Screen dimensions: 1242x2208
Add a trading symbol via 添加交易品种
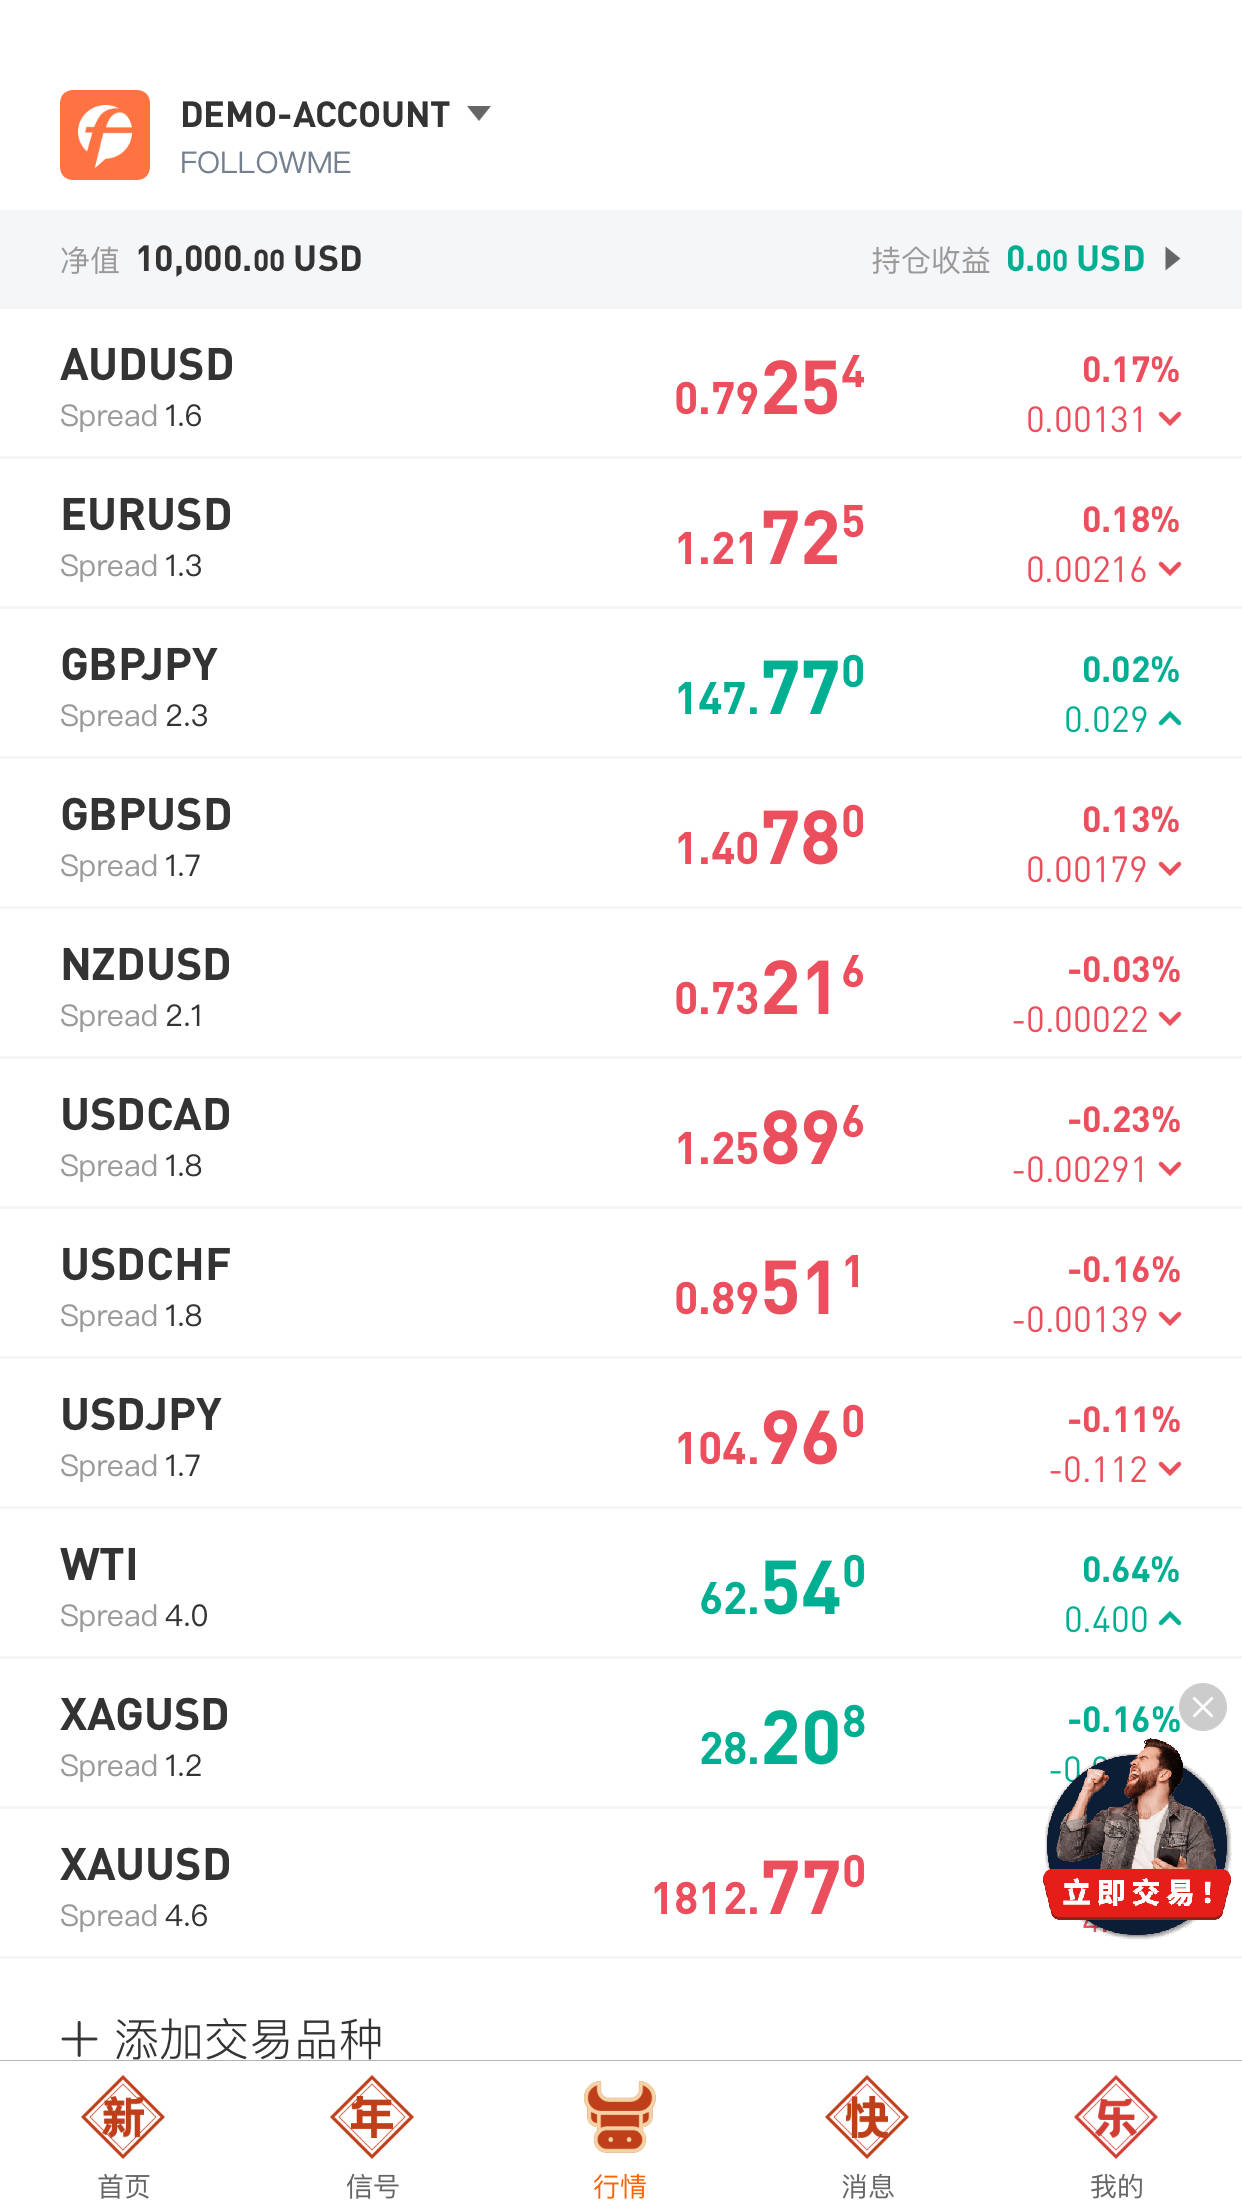[222, 2039]
